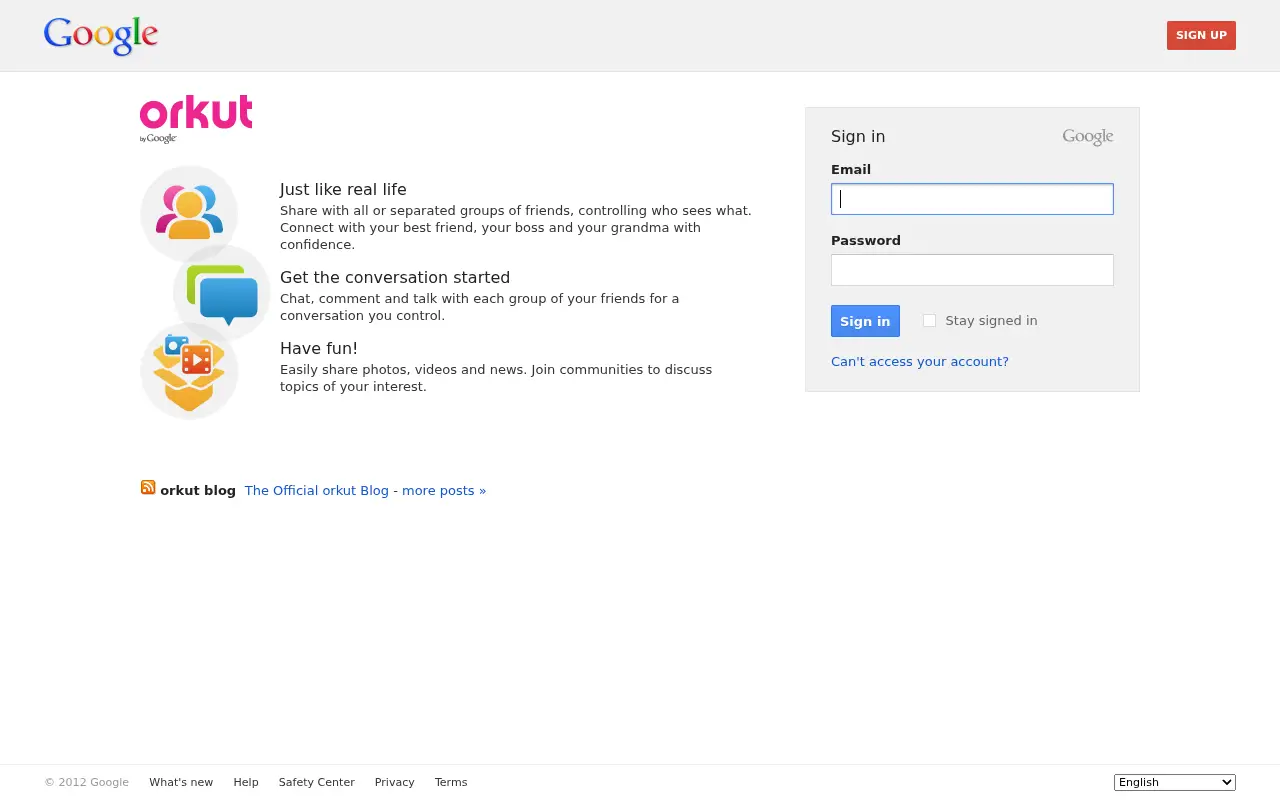Click the Have fun! heading
This screenshot has height=800, width=1280.
point(319,348)
